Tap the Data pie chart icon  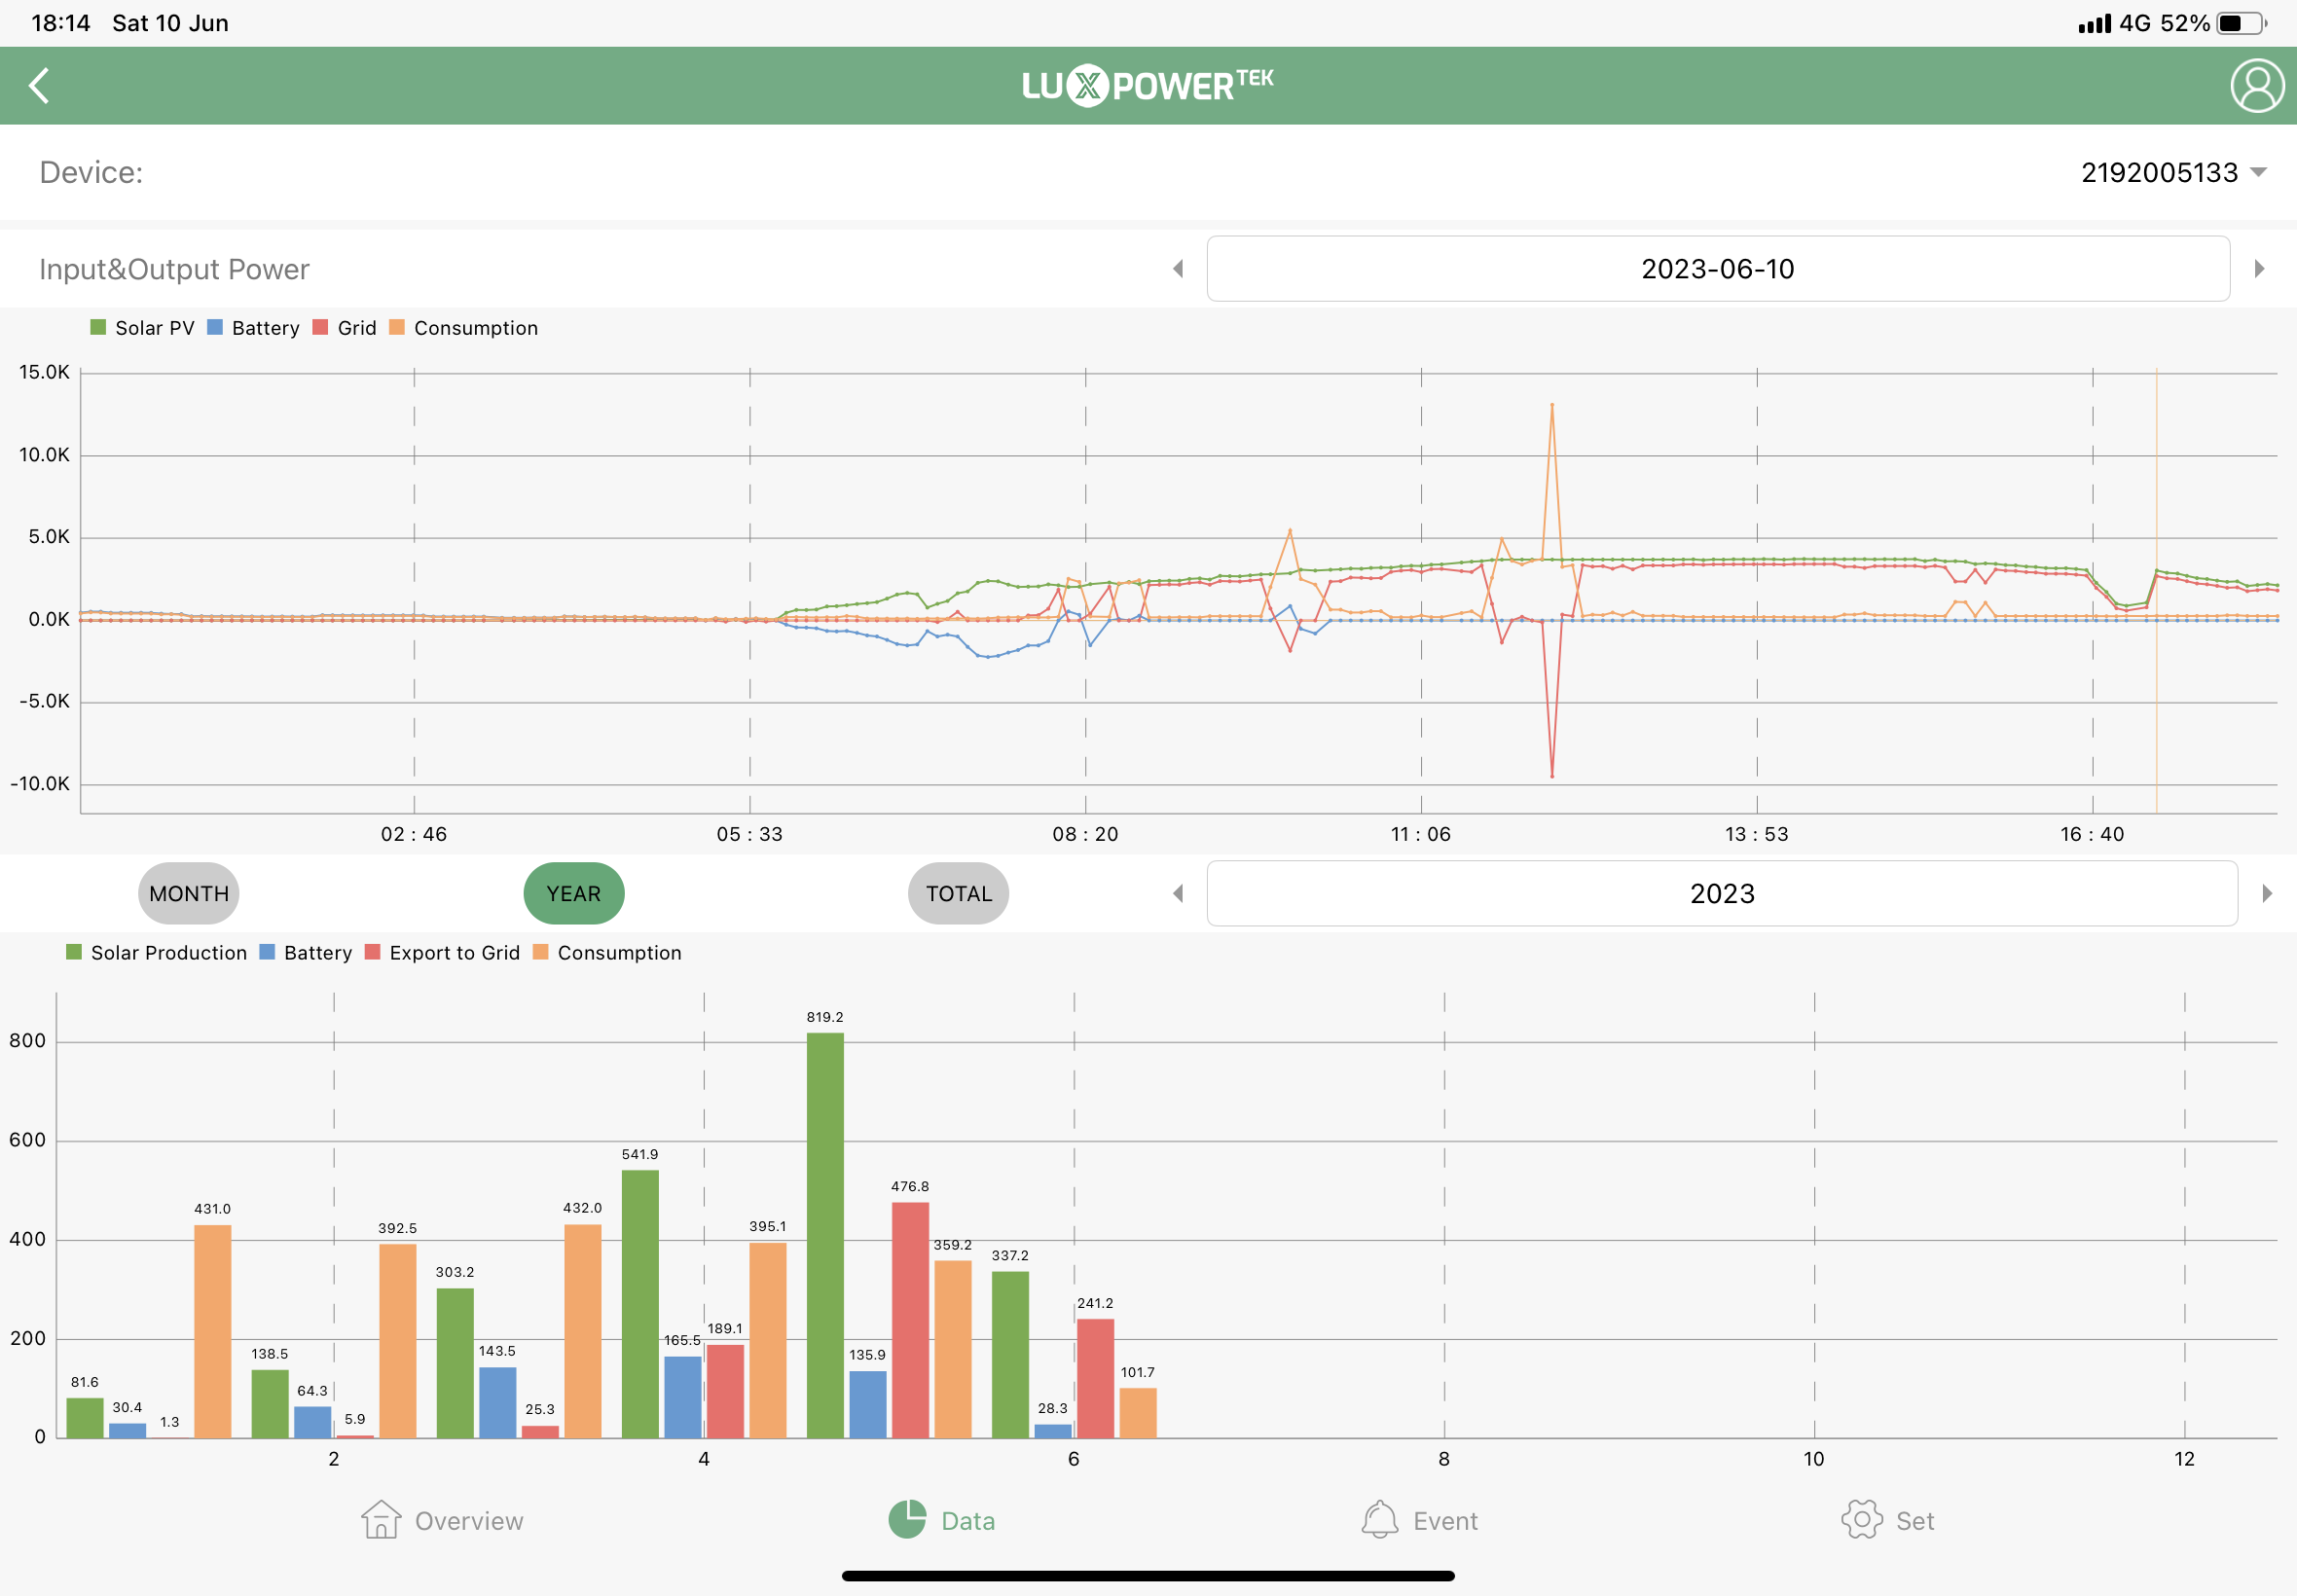coord(907,1519)
